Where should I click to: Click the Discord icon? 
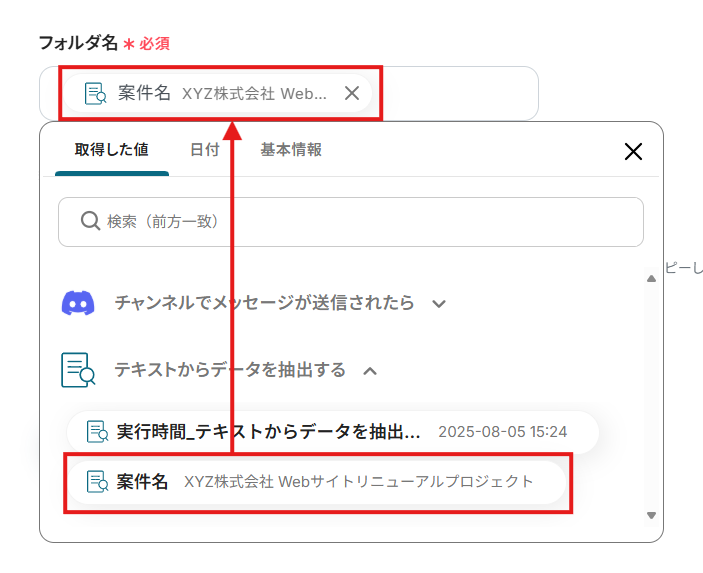pyautogui.click(x=78, y=303)
